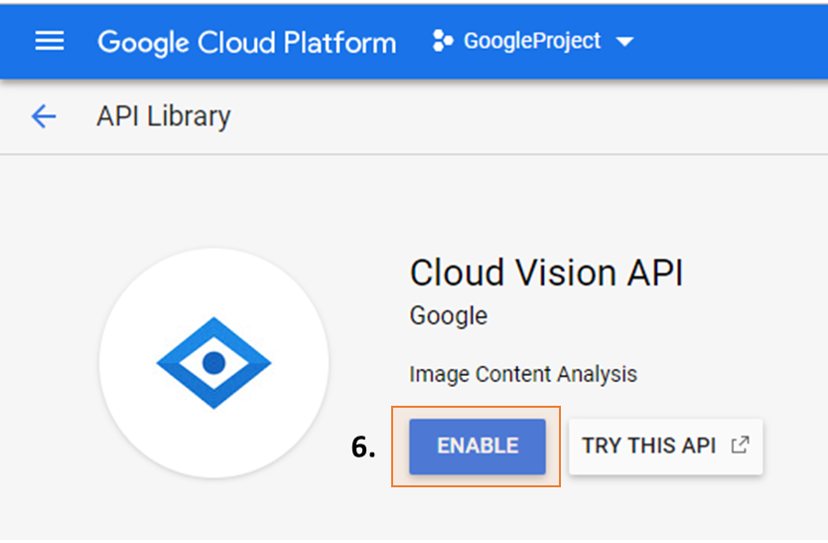Go back using the blue arrow
The height and width of the screenshot is (543, 828).
pyautogui.click(x=44, y=116)
